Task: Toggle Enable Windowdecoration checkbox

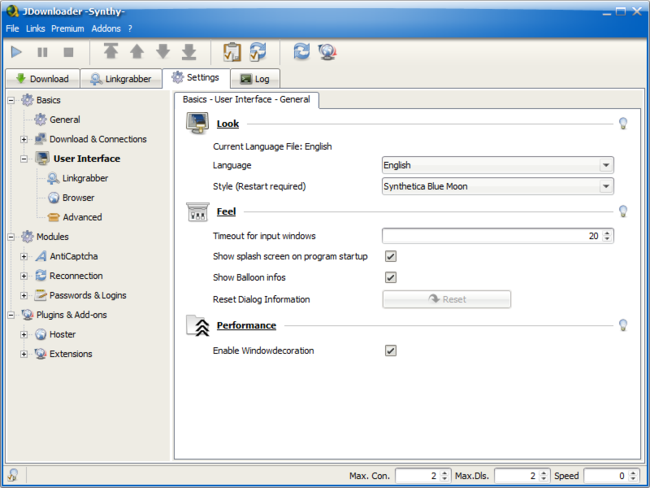Action: click(390, 351)
